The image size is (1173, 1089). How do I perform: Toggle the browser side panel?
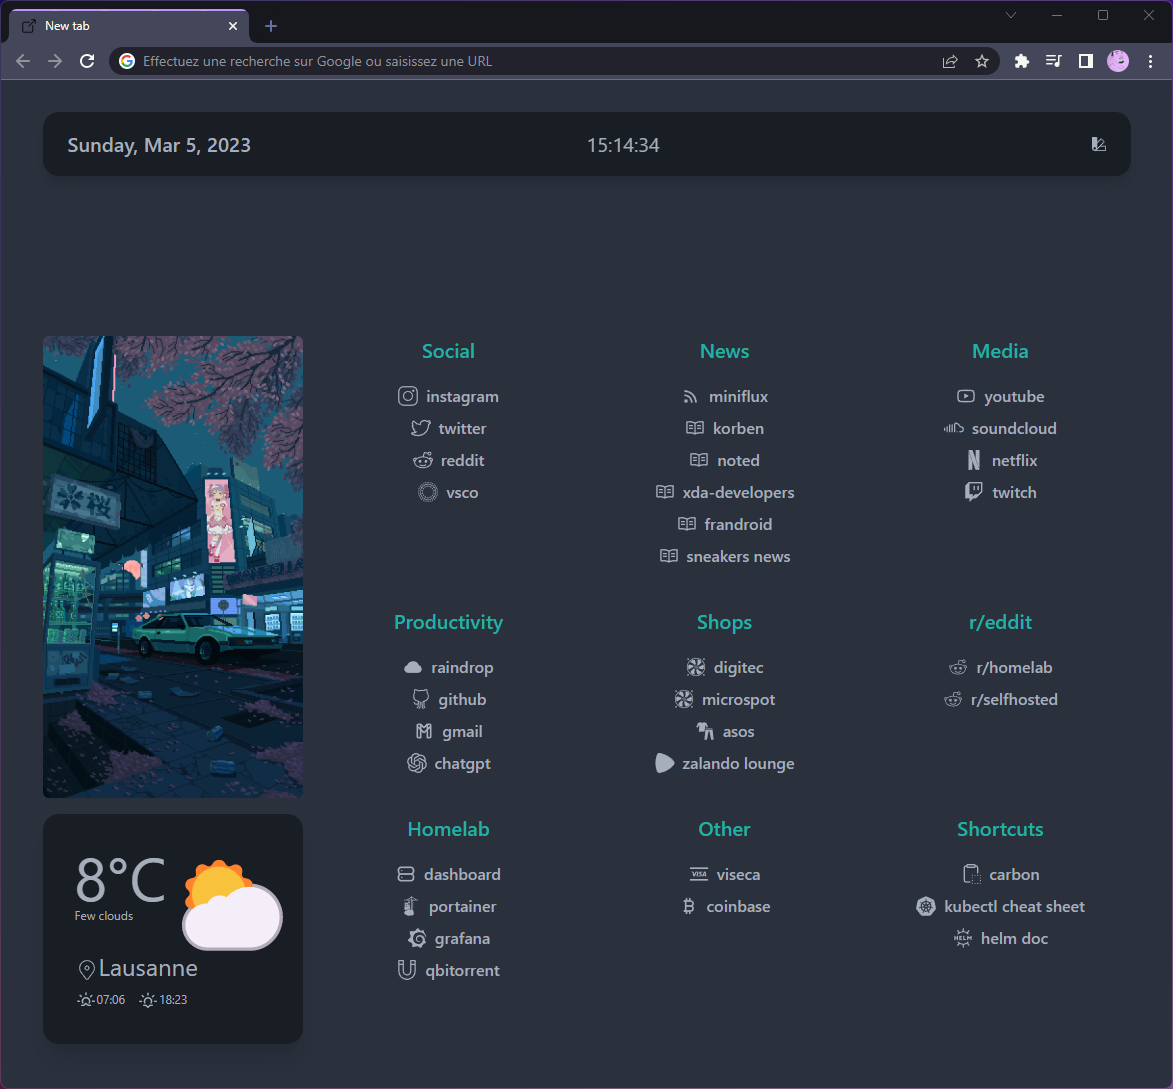click(1085, 61)
